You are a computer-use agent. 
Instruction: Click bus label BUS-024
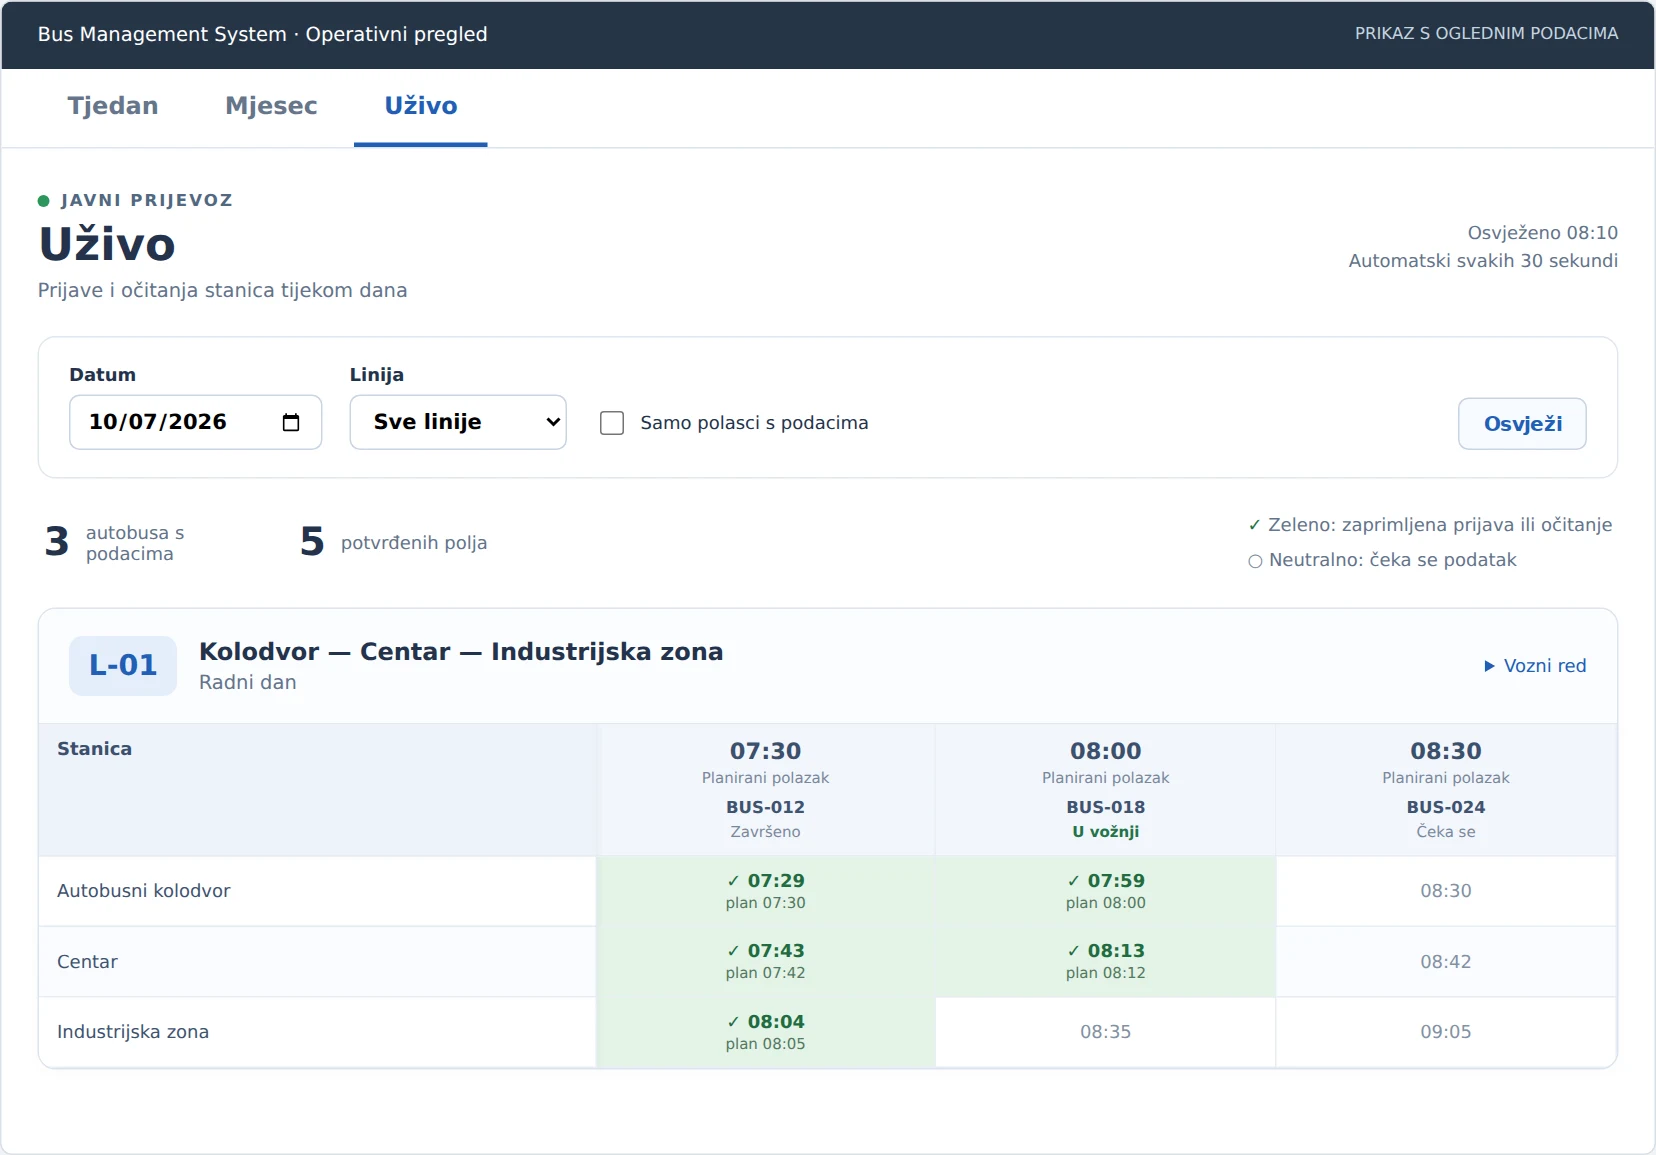(1446, 807)
